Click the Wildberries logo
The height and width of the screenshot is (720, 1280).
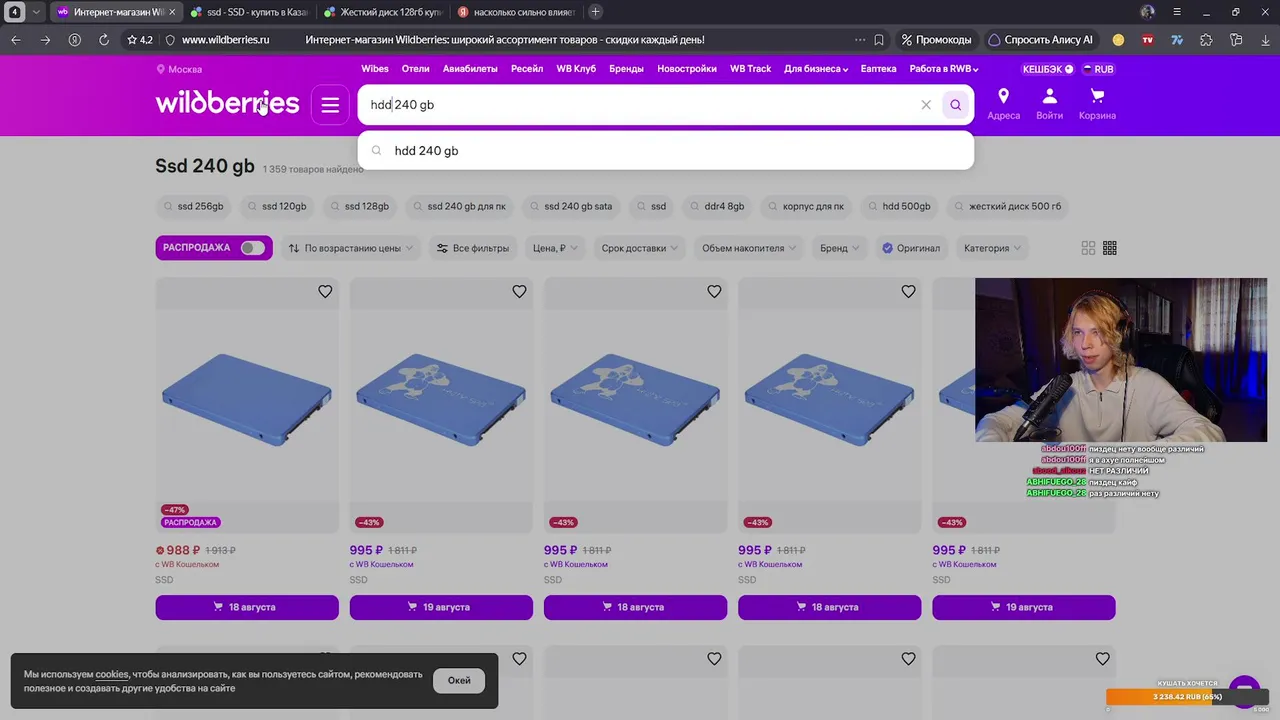(x=227, y=104)
